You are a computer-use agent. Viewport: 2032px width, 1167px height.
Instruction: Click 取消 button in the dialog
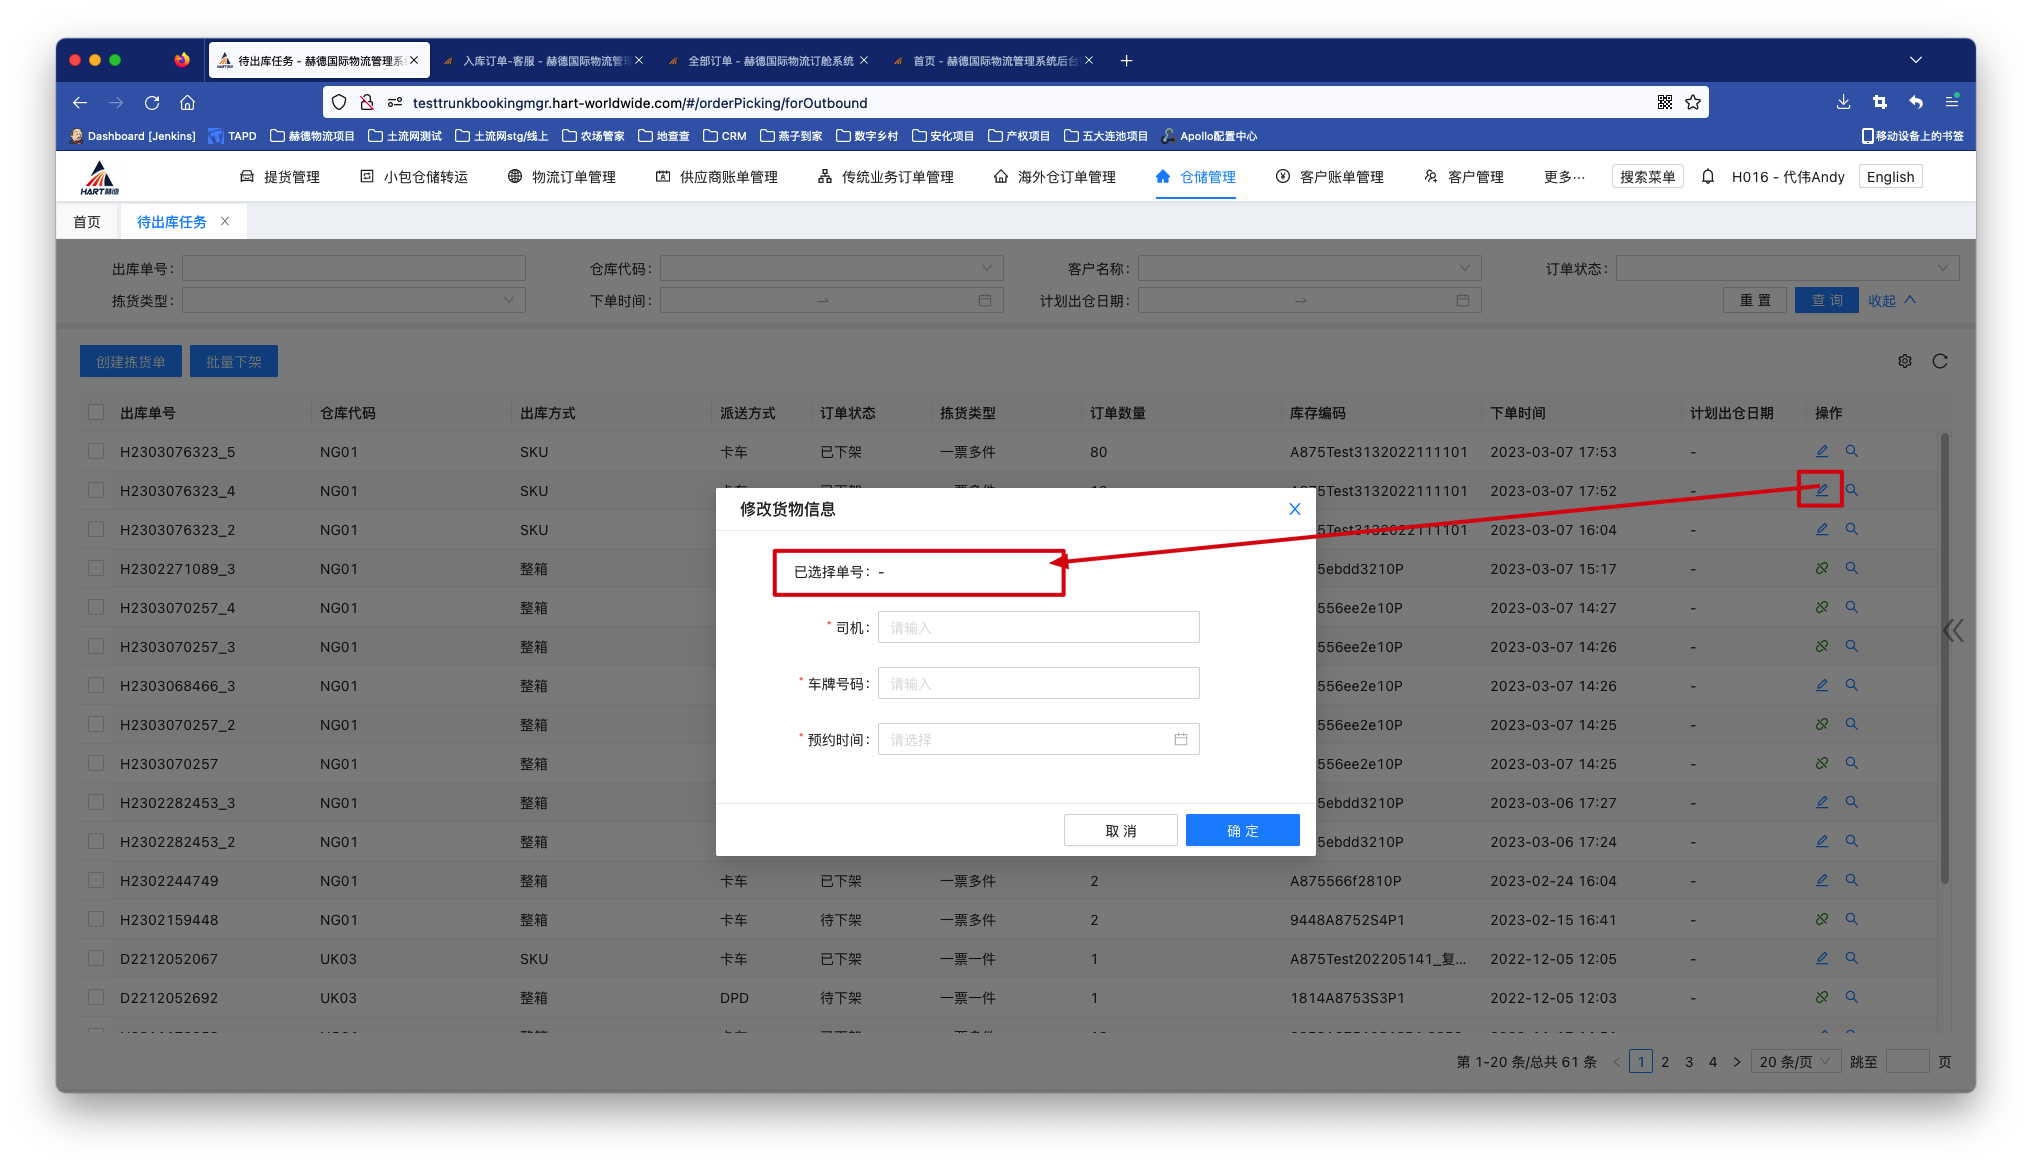(1120, 830)
